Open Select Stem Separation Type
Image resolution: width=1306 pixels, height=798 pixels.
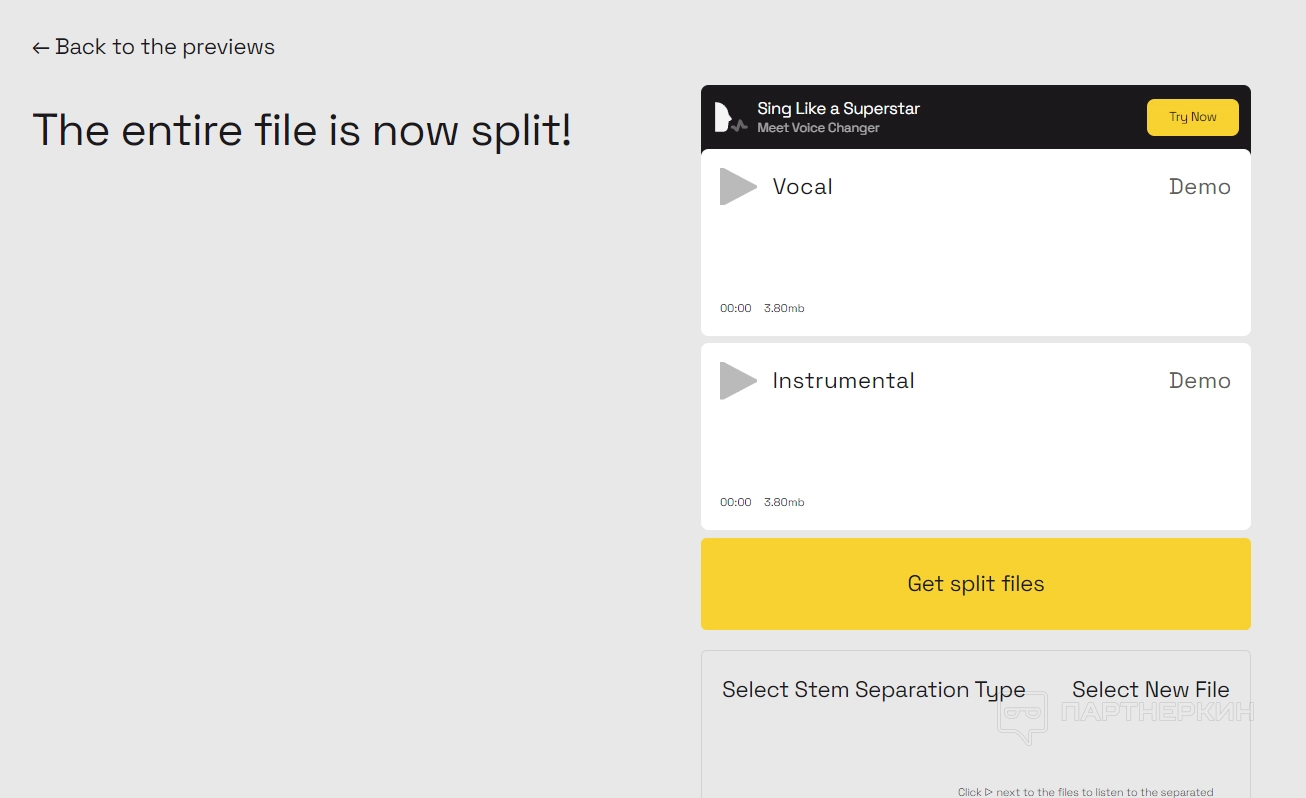(873, 690)
